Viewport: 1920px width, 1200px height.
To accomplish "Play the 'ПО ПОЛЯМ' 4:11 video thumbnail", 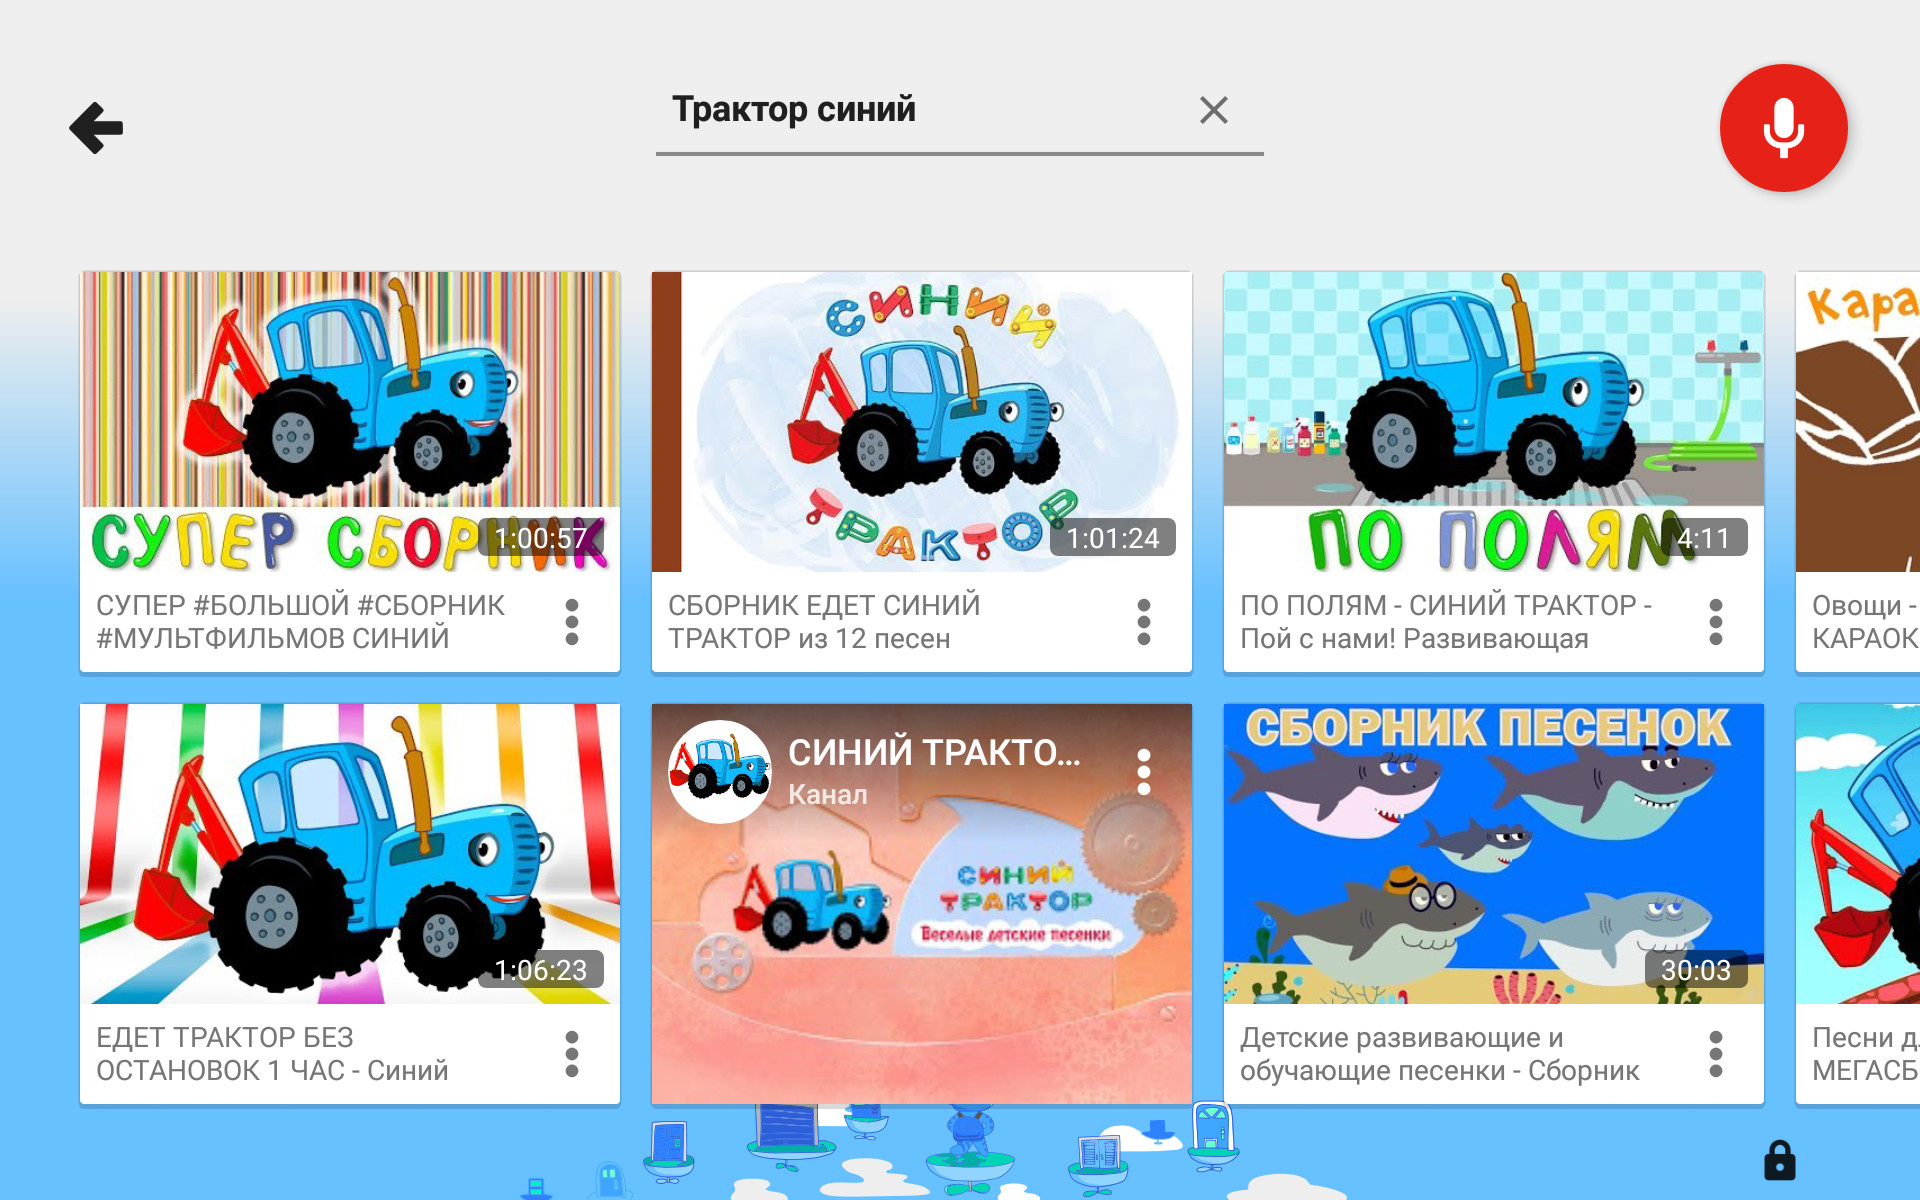I will coord(1494,421).
